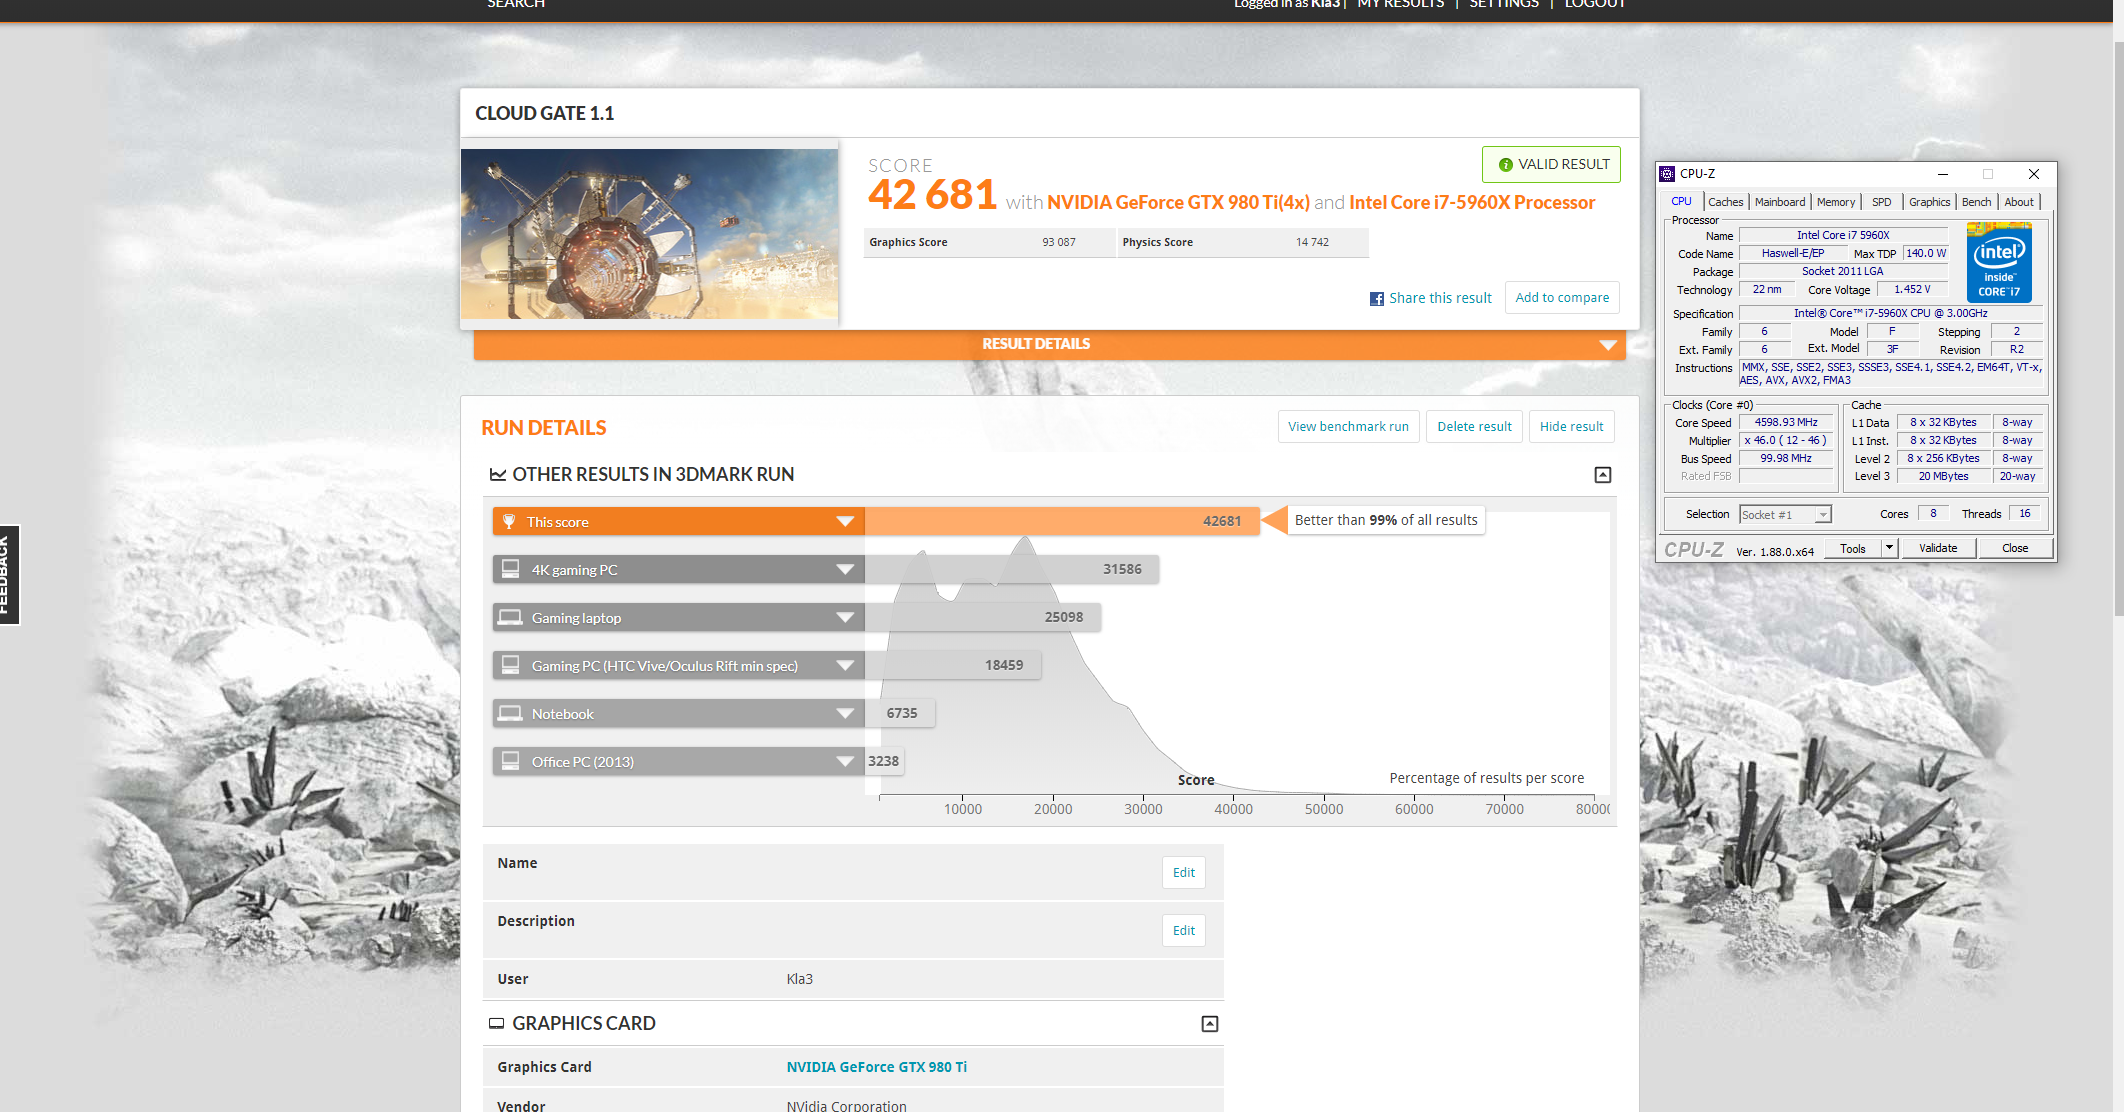
Task: Click the Validate button in CPU-Z
Action: pos(1938,548)
